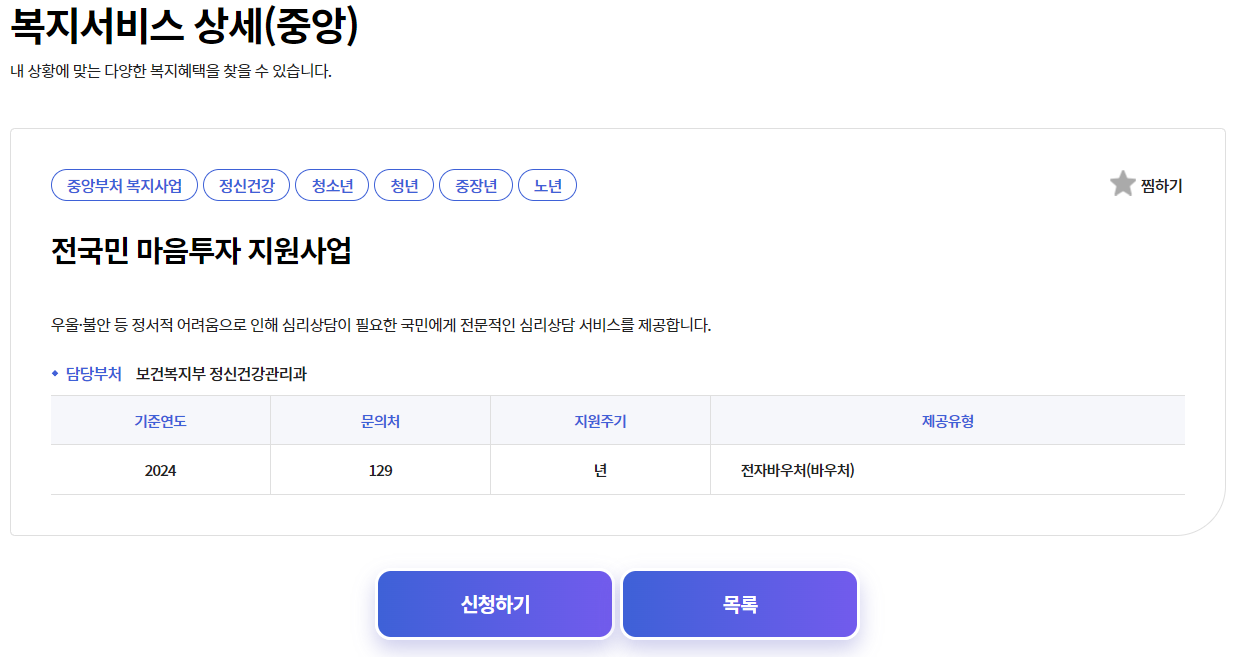1237x657 pixels.
Task: Select the 노년 category tag
Action: pos(547,185)
